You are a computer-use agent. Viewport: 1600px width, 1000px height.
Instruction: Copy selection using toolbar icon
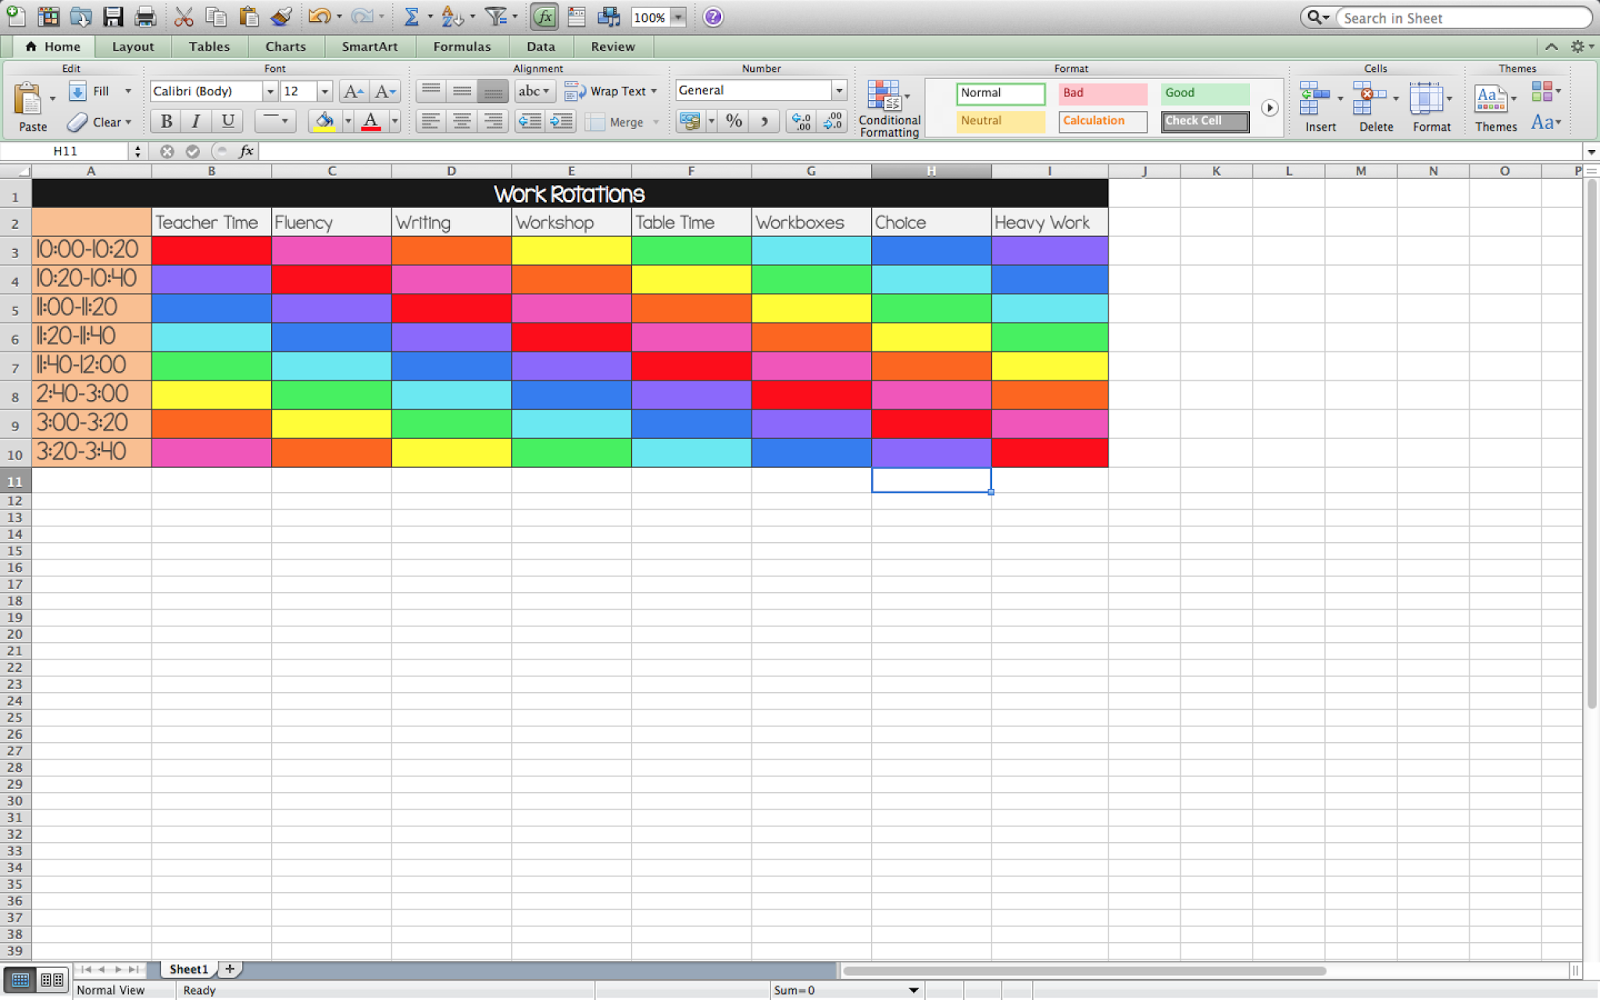click(216, 17)
